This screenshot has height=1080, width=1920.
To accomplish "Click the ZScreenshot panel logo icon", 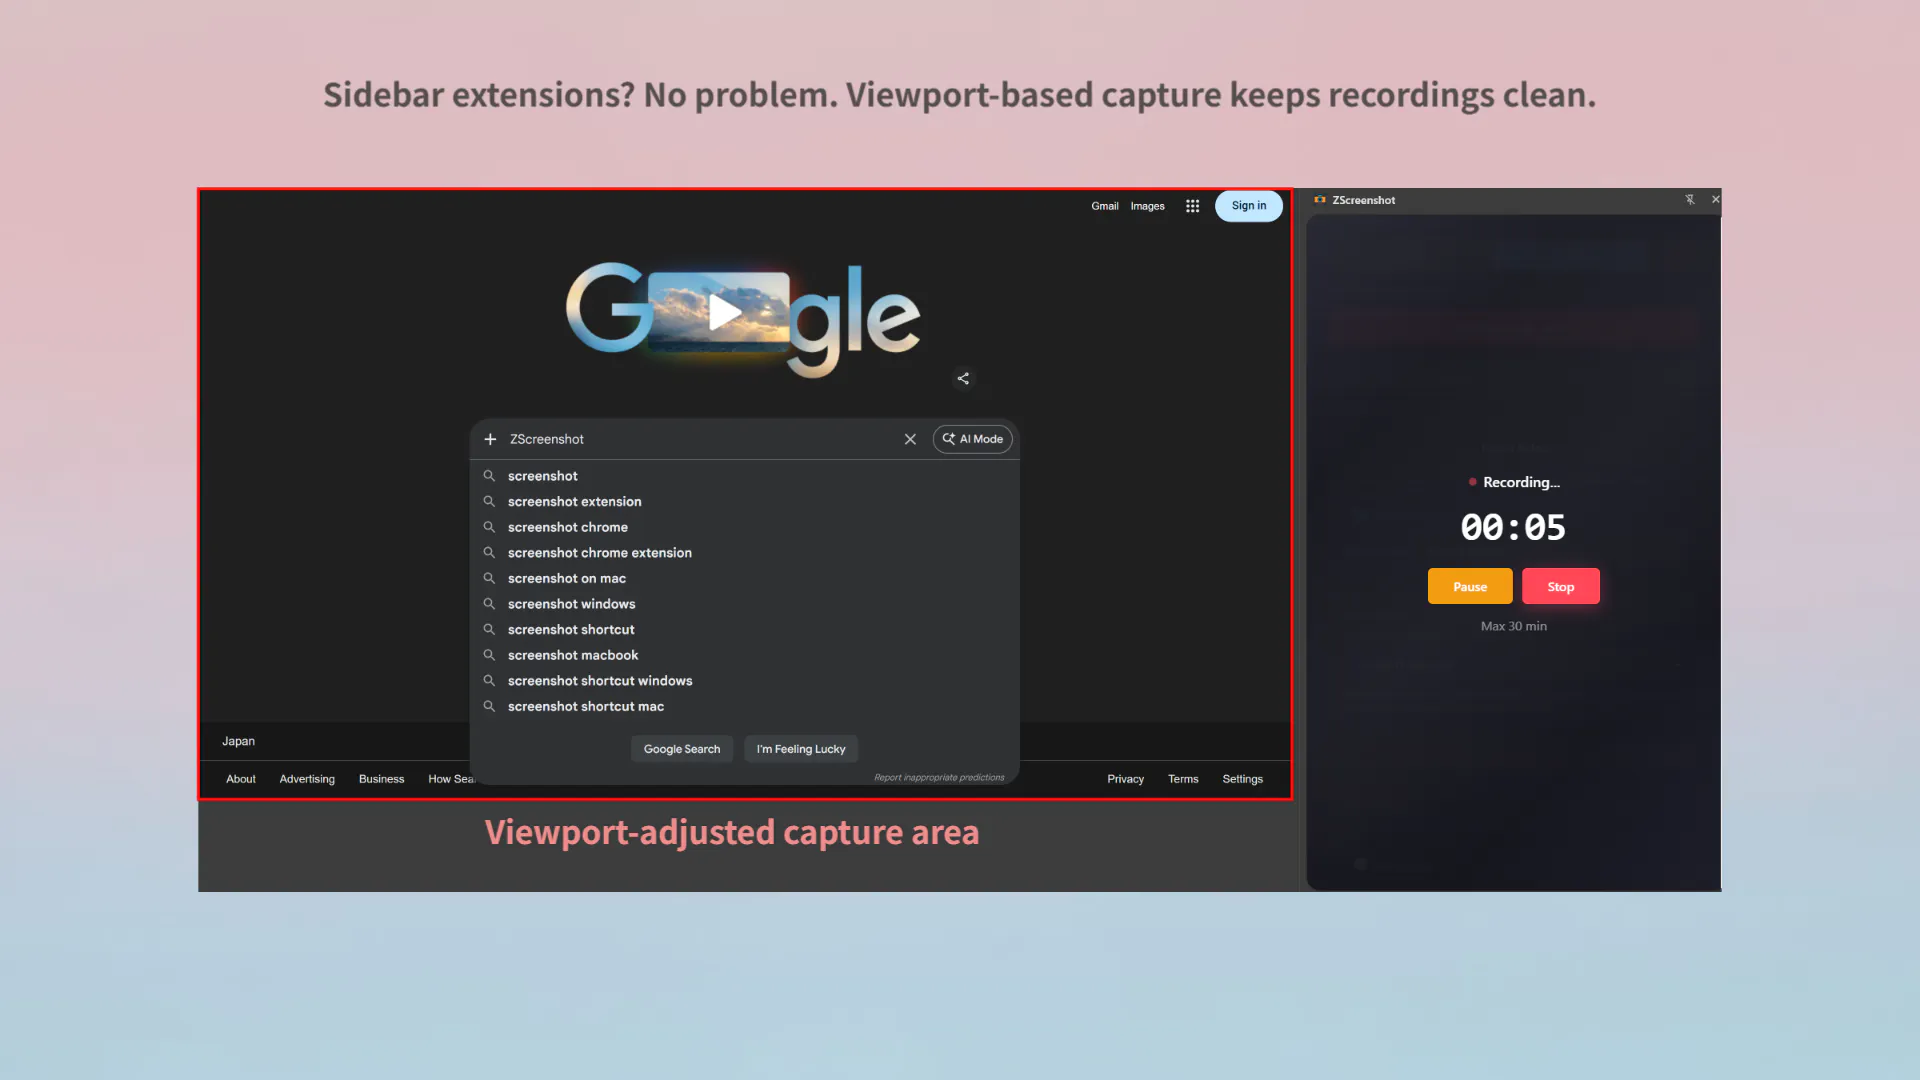I will [1320, 200].
